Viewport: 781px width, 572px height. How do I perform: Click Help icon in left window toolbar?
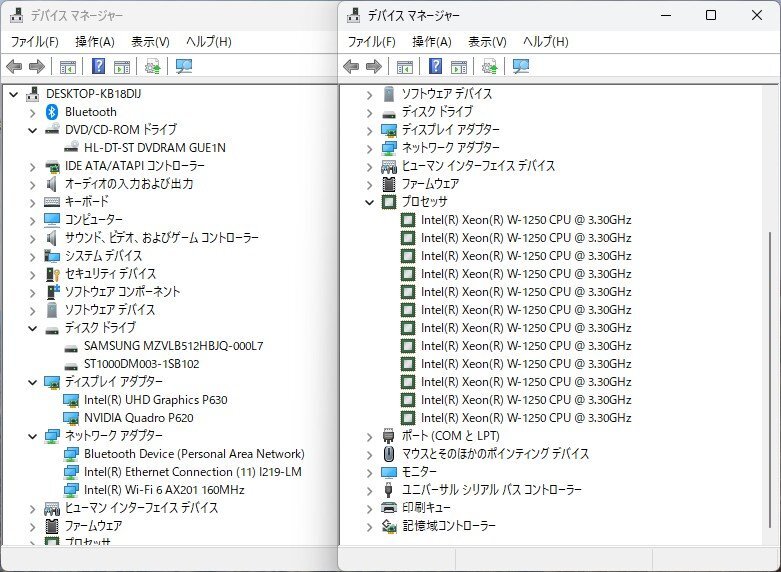pyautogui.click(x=99, y=66)
